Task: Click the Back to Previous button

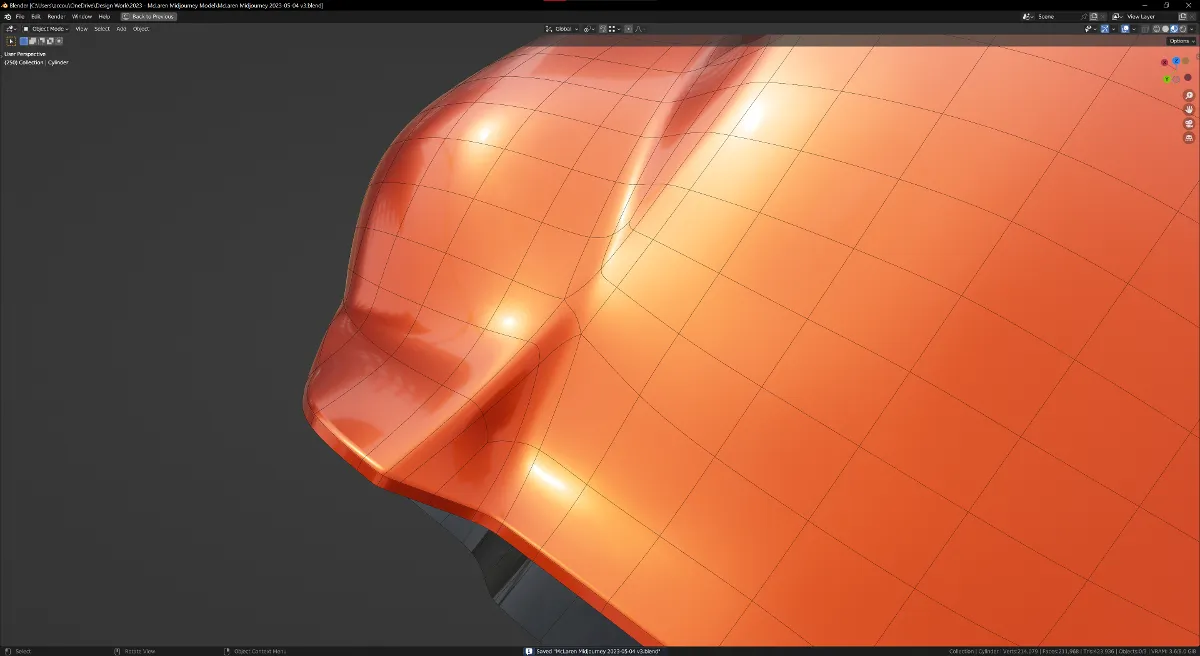Action: pyautogui.click(x=148, y=17)
